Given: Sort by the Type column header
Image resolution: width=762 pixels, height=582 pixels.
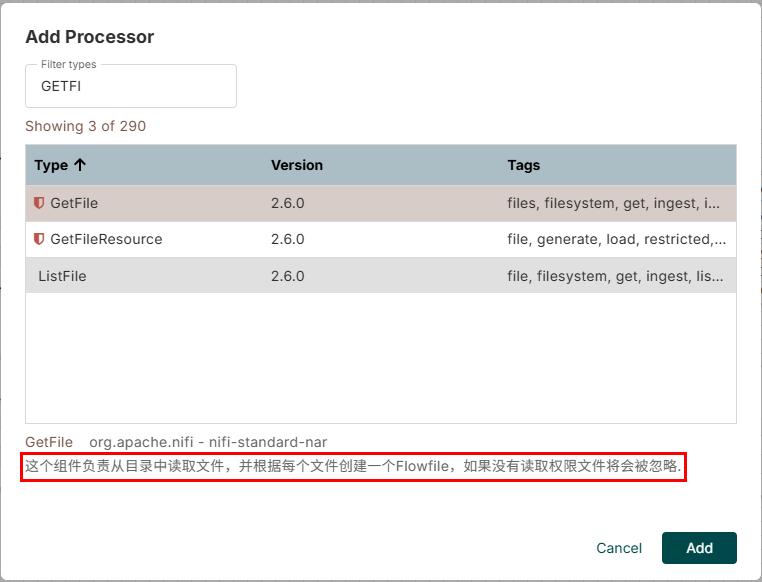Looking at the screenshot, I should pos(51,165).
